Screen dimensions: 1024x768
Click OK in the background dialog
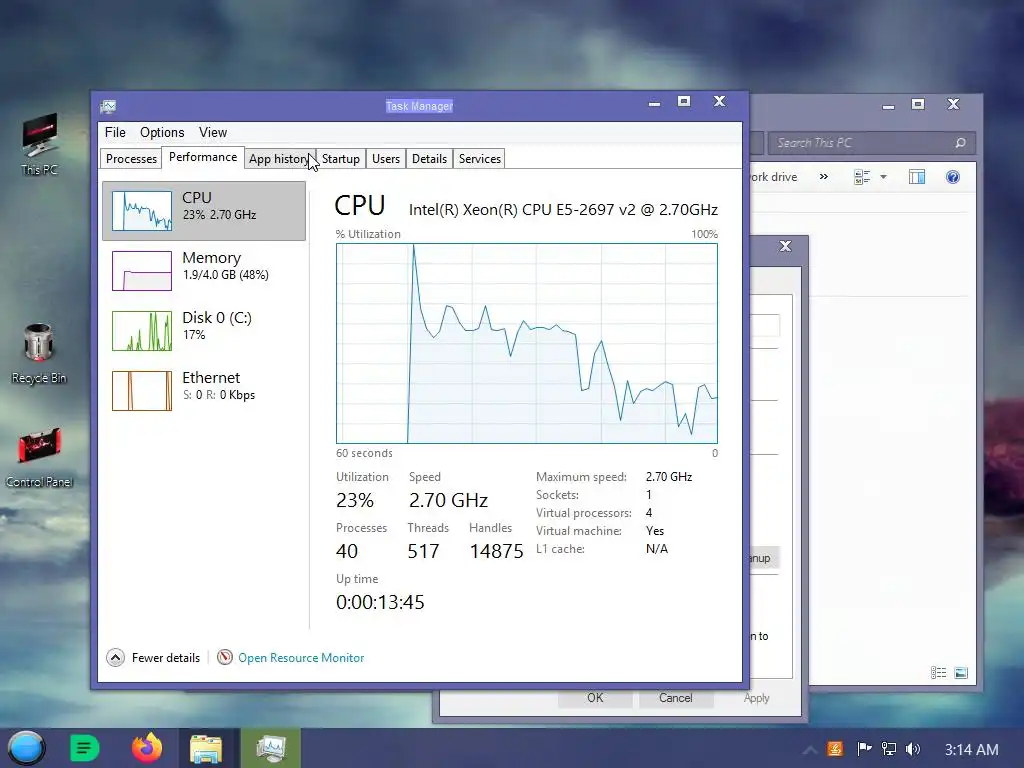click(595, 698)
